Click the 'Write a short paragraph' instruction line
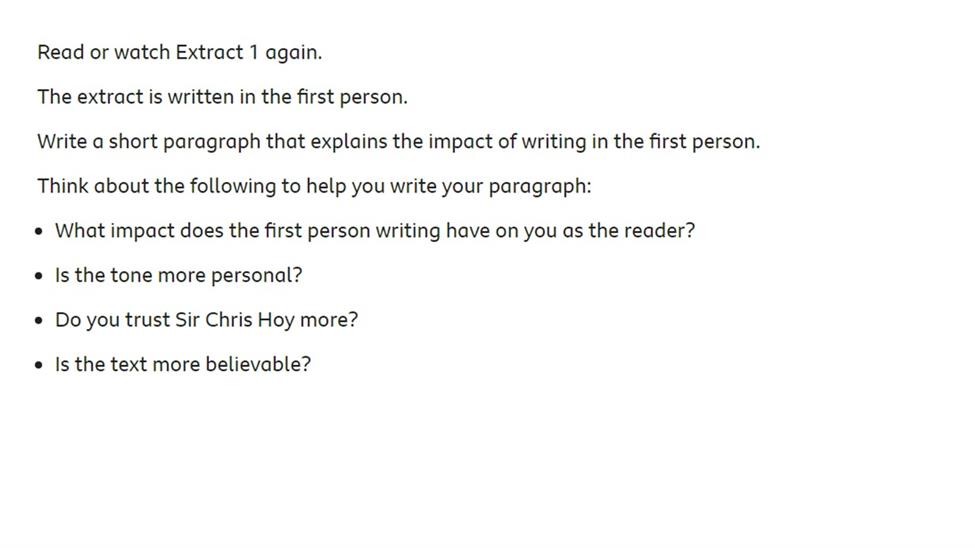This screenshot has height=548, width=975. tap(399, 142)
